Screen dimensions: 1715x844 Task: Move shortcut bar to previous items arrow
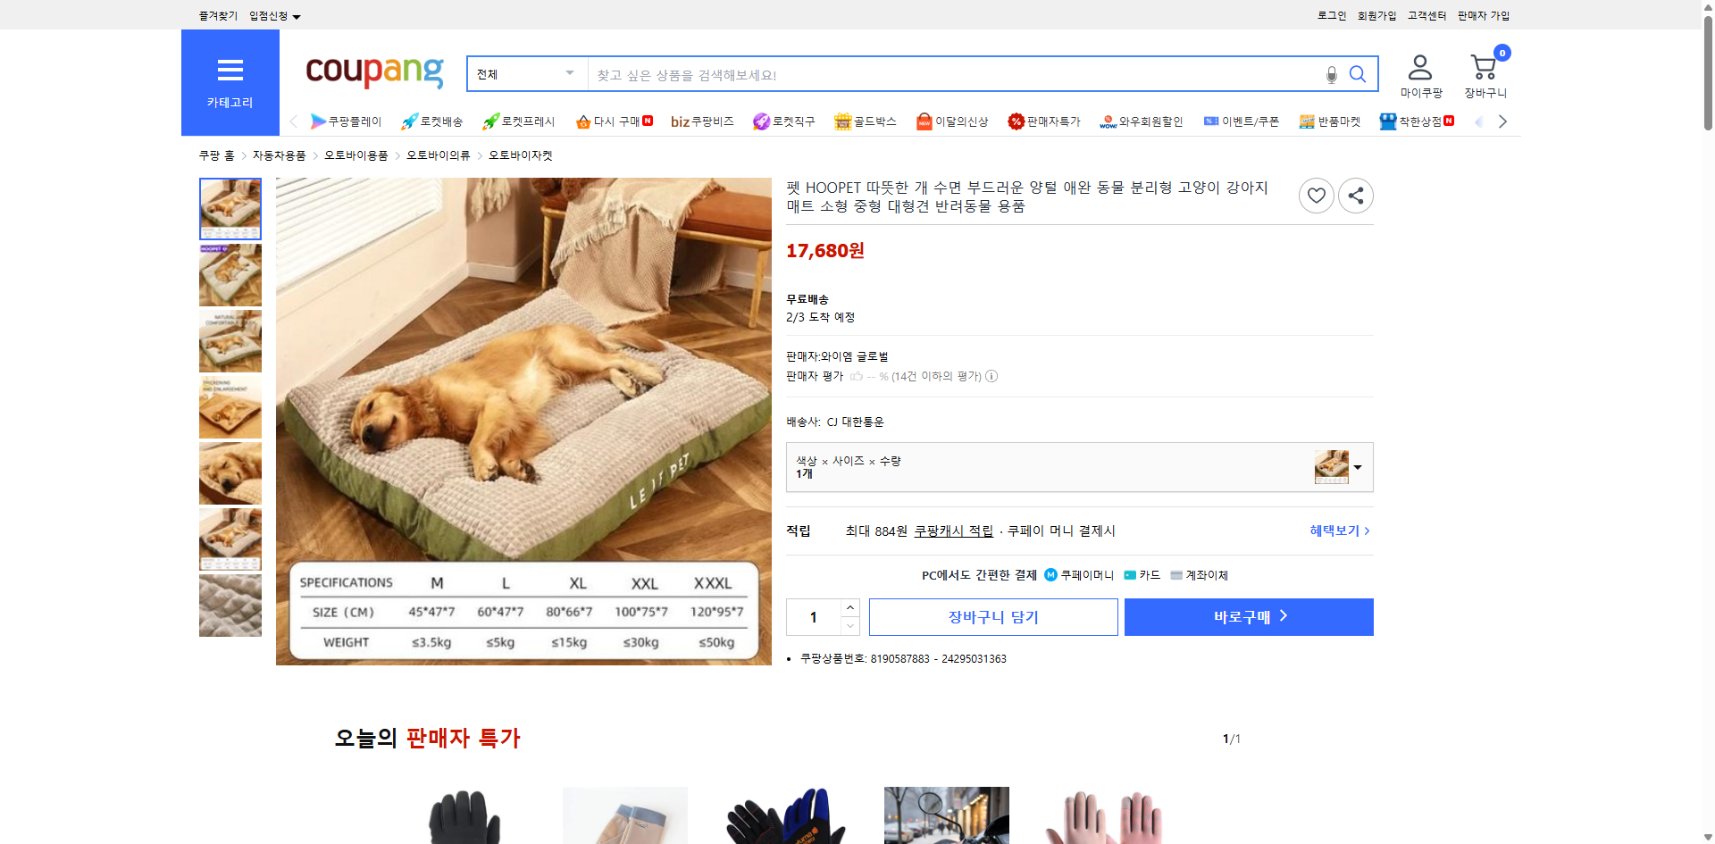pyautogui.click(x=293, y=121)
